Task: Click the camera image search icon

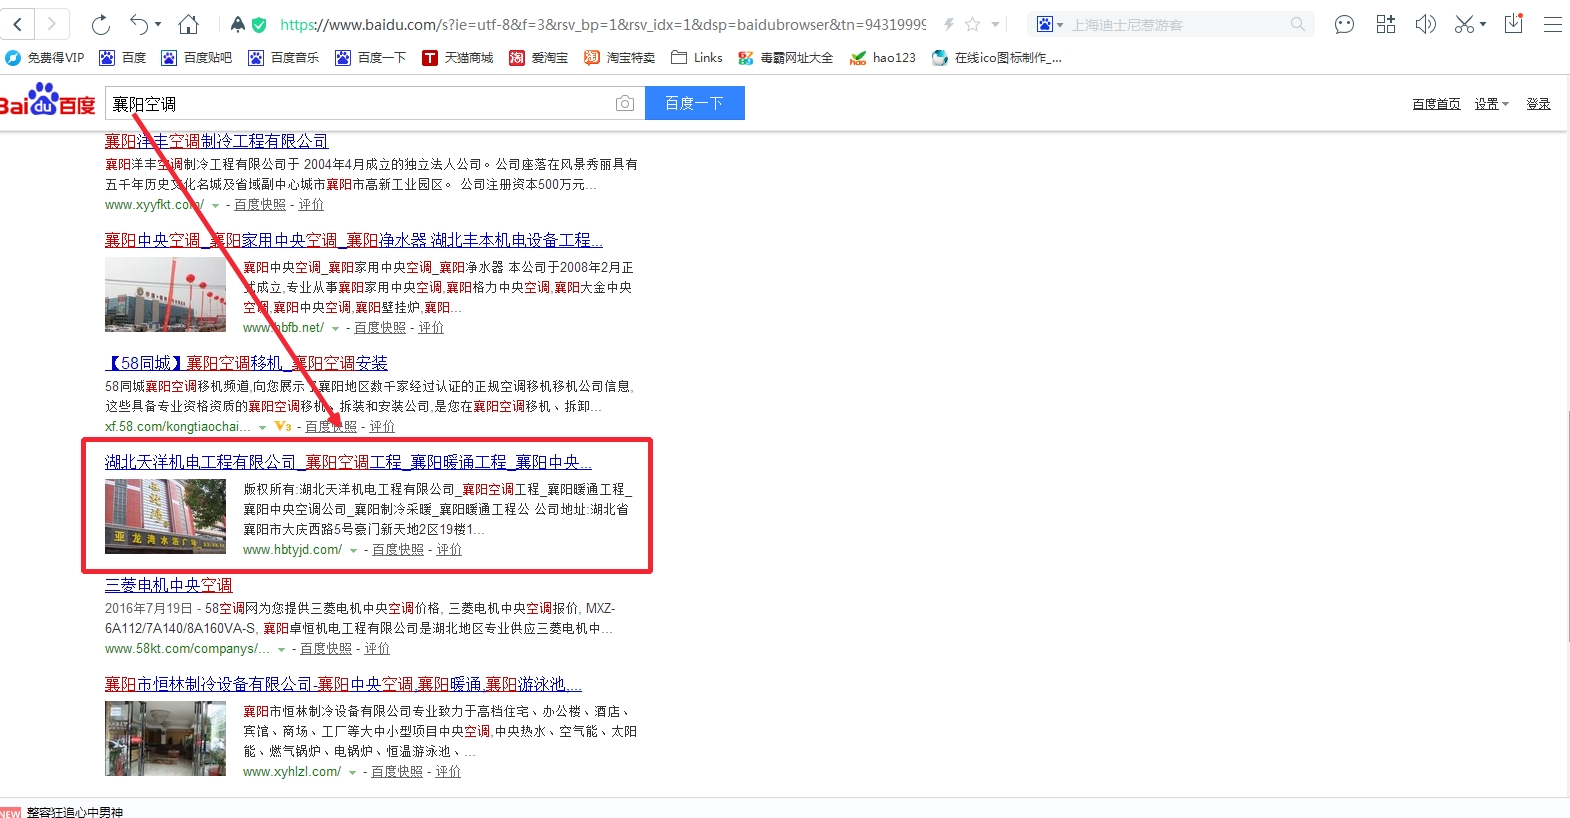Action: click(625, 103)
